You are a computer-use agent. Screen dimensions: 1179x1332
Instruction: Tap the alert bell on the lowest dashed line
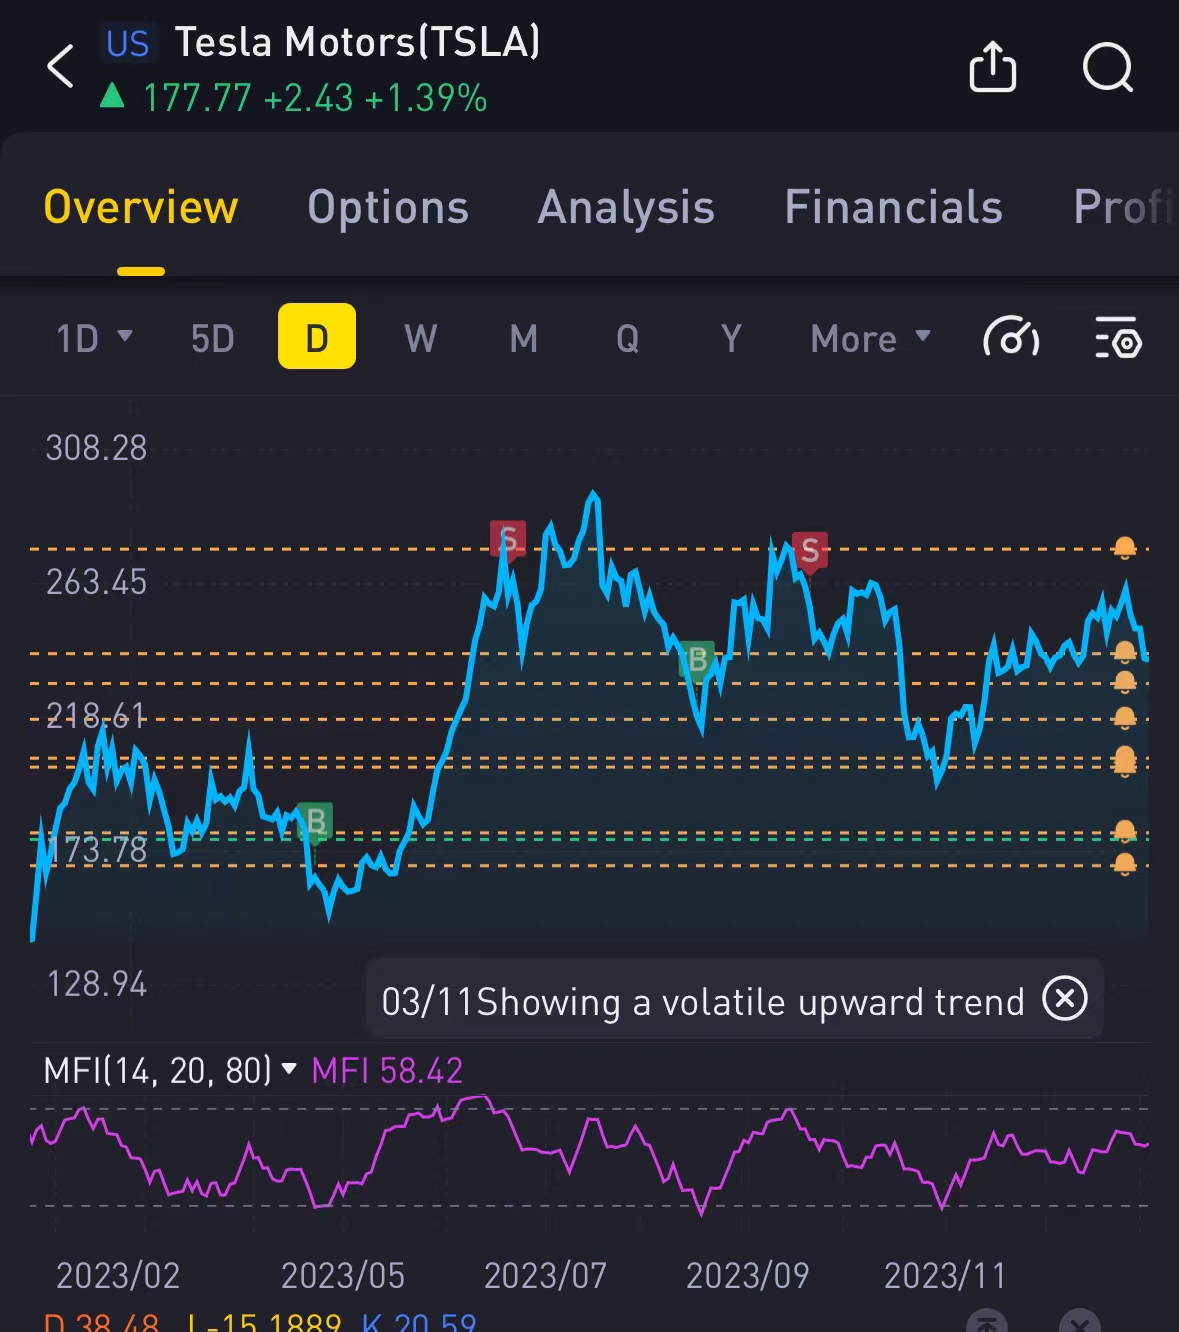coord(1125,864)
